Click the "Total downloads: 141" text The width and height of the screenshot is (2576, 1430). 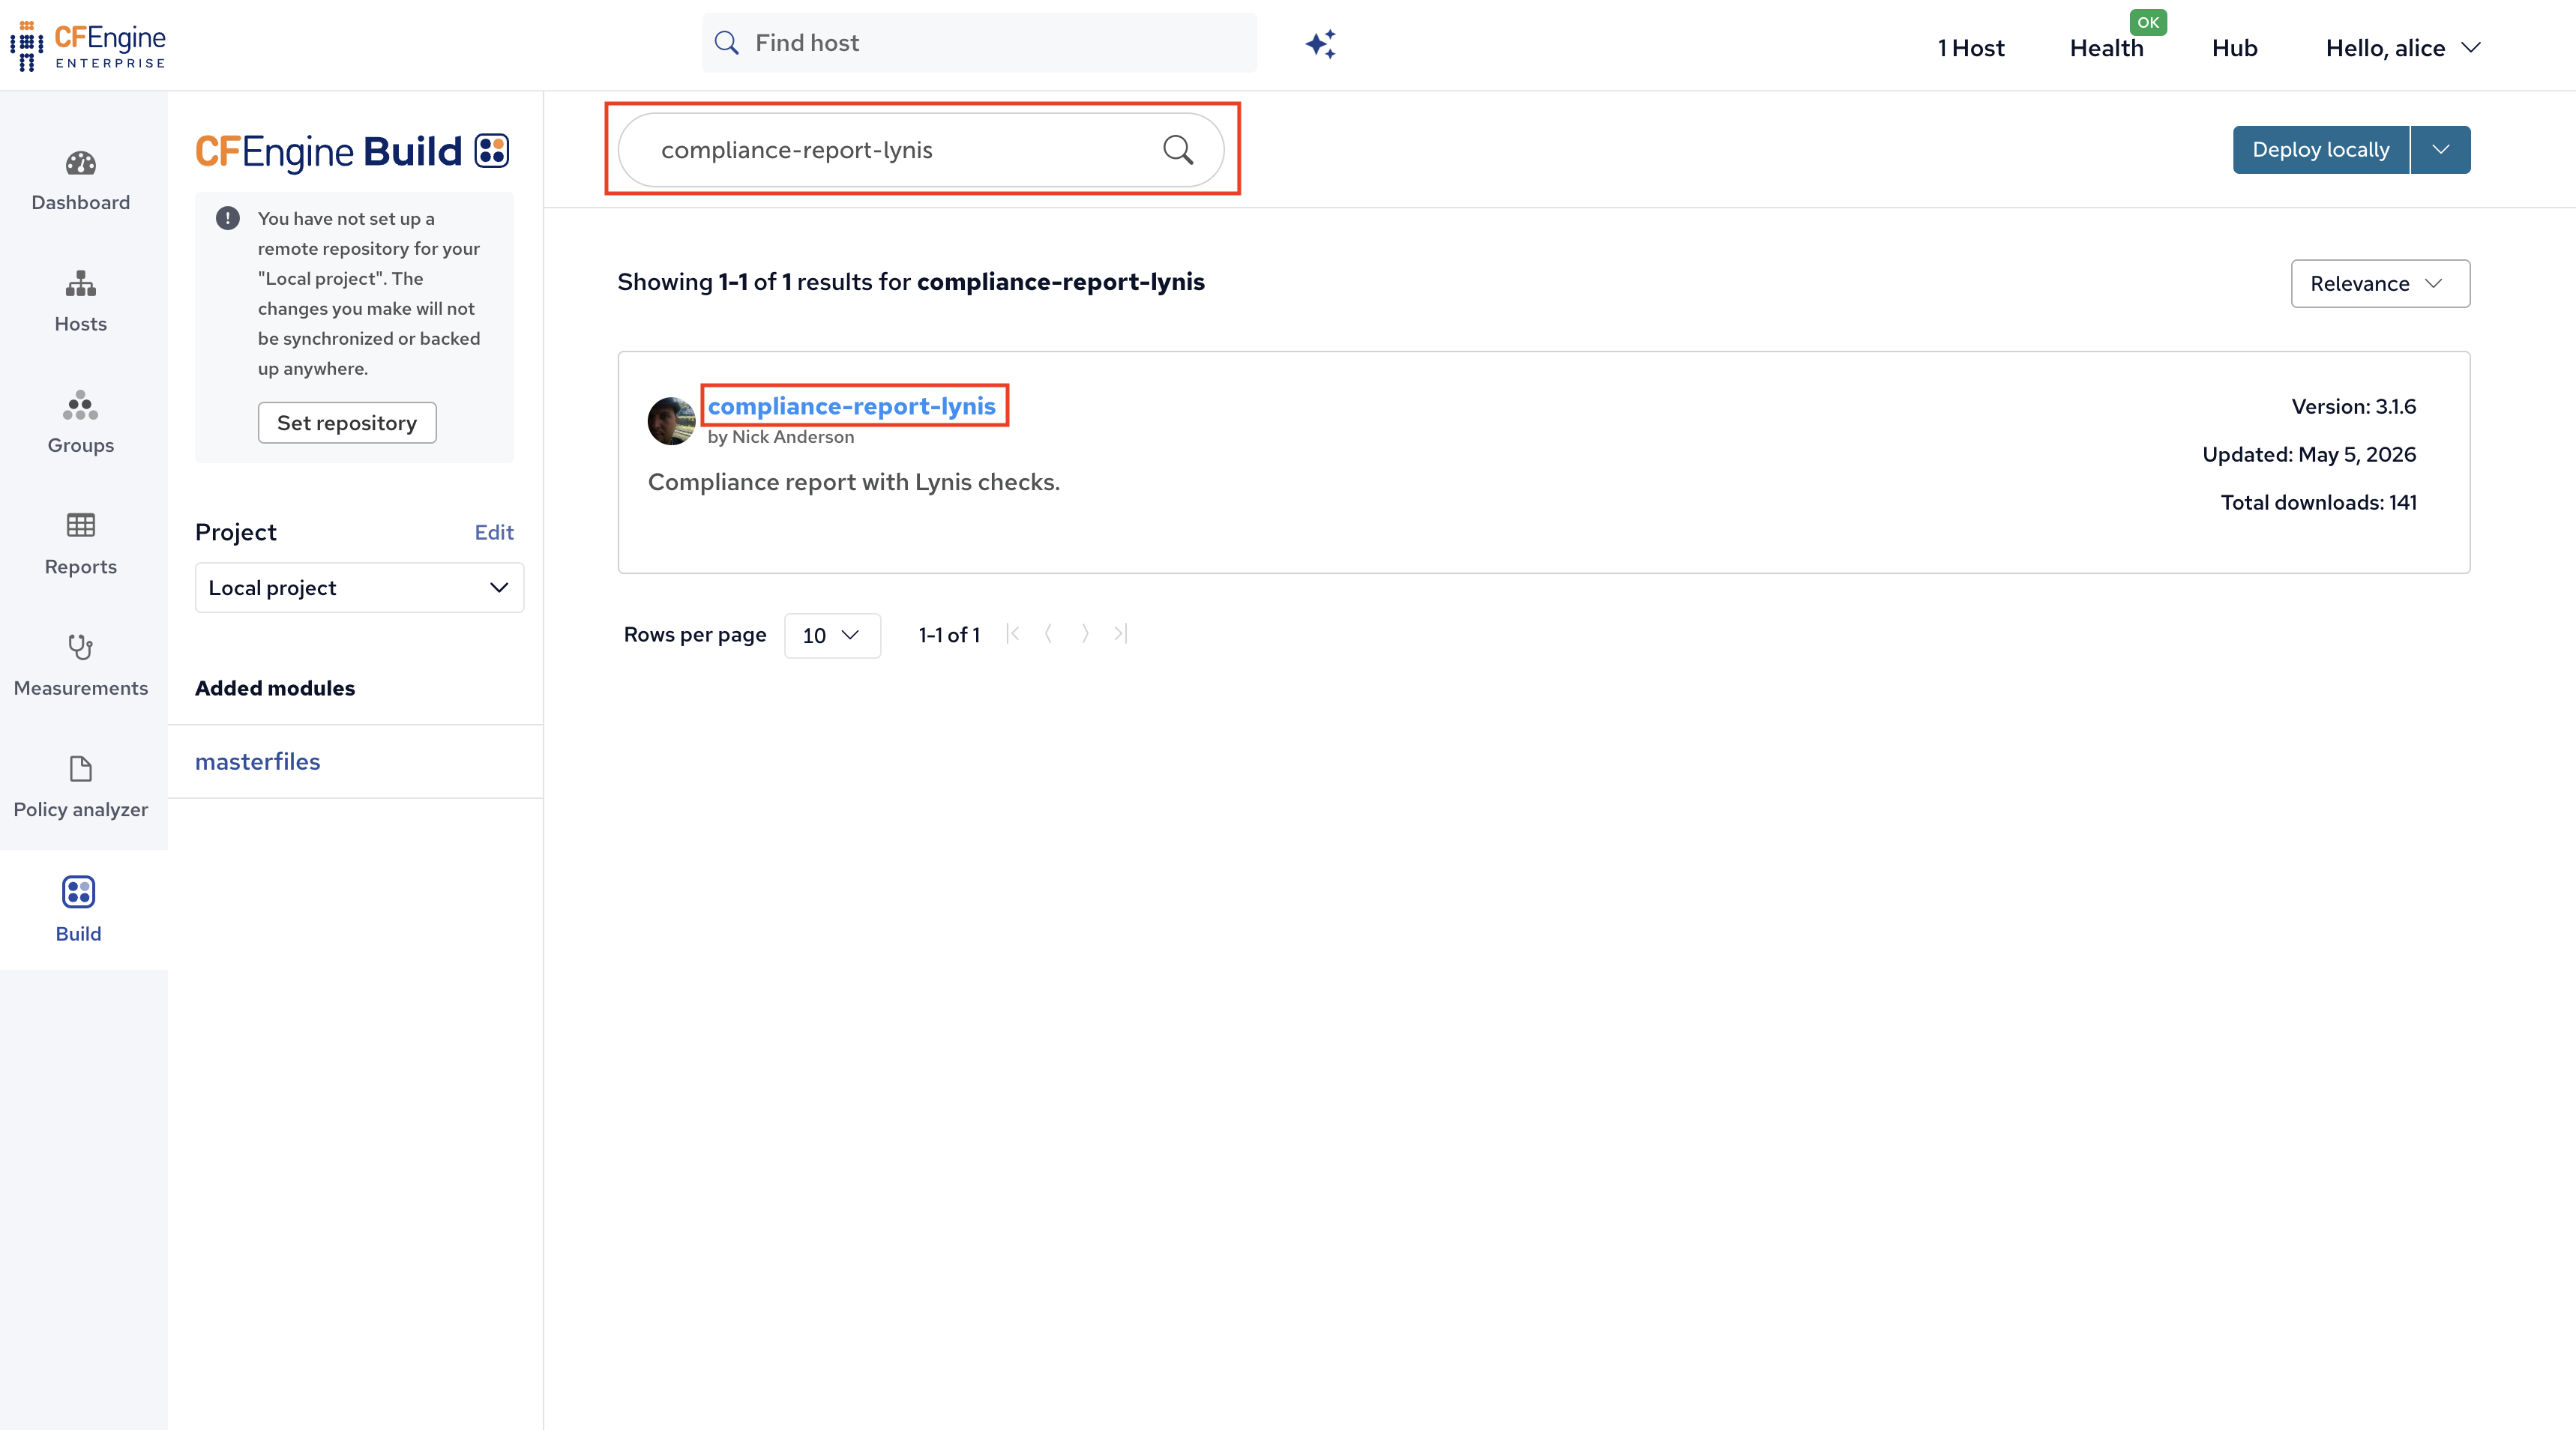pyautogui.click(x=2319, y=503)
